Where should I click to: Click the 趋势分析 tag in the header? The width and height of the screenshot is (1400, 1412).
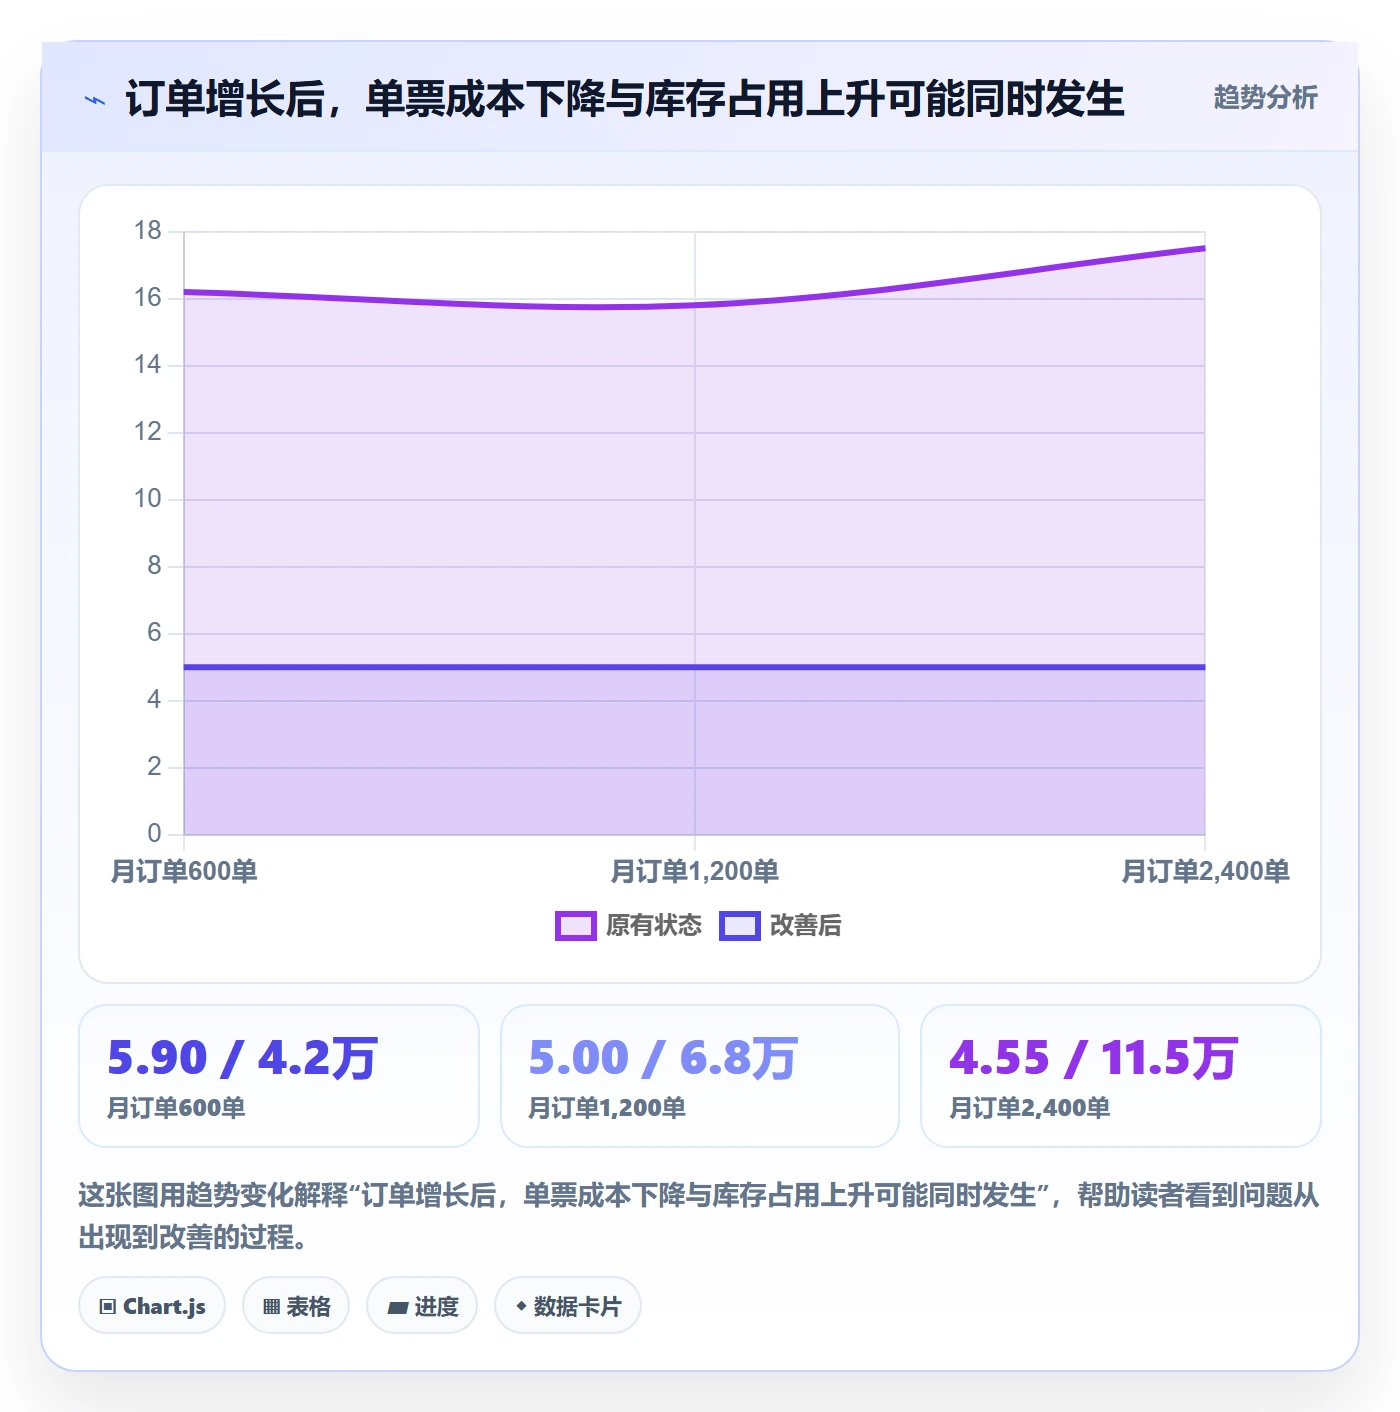(1265, 97)
